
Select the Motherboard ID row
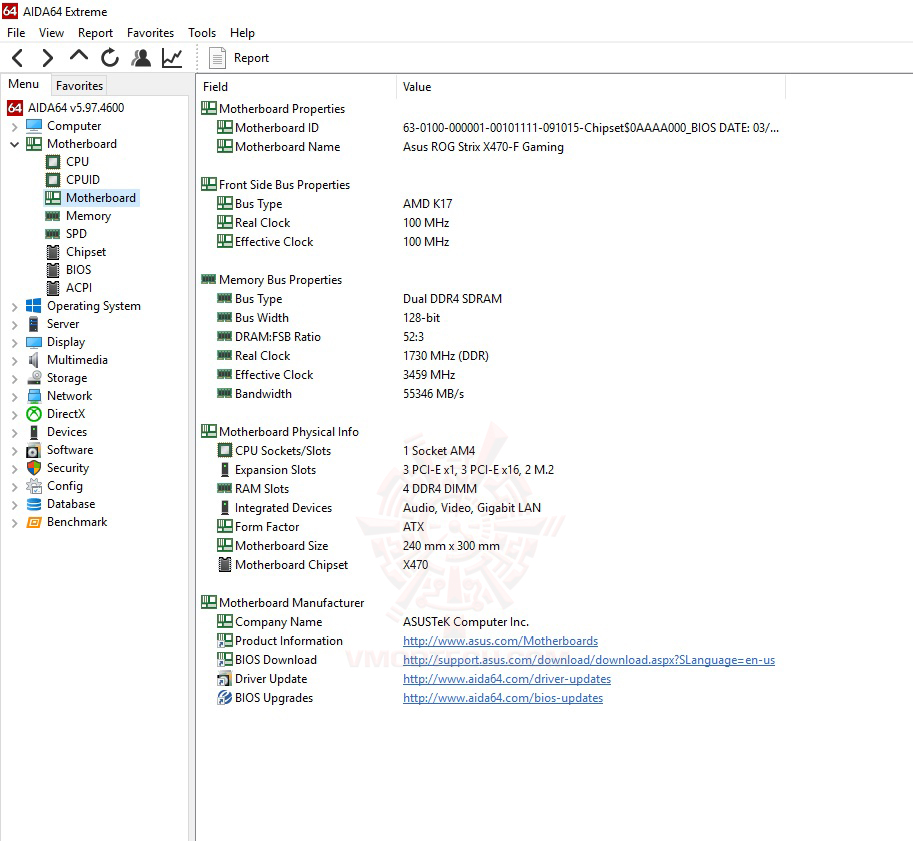tap(492, 128)
